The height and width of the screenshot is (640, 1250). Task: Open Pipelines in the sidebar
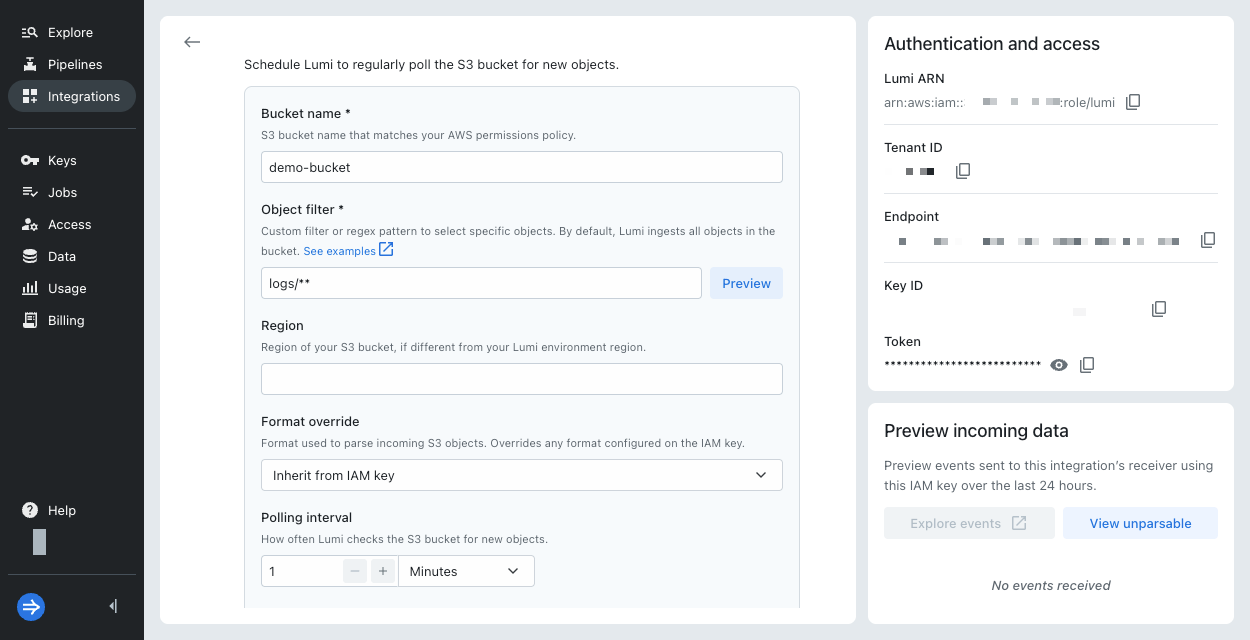click(x=71, y=64)
